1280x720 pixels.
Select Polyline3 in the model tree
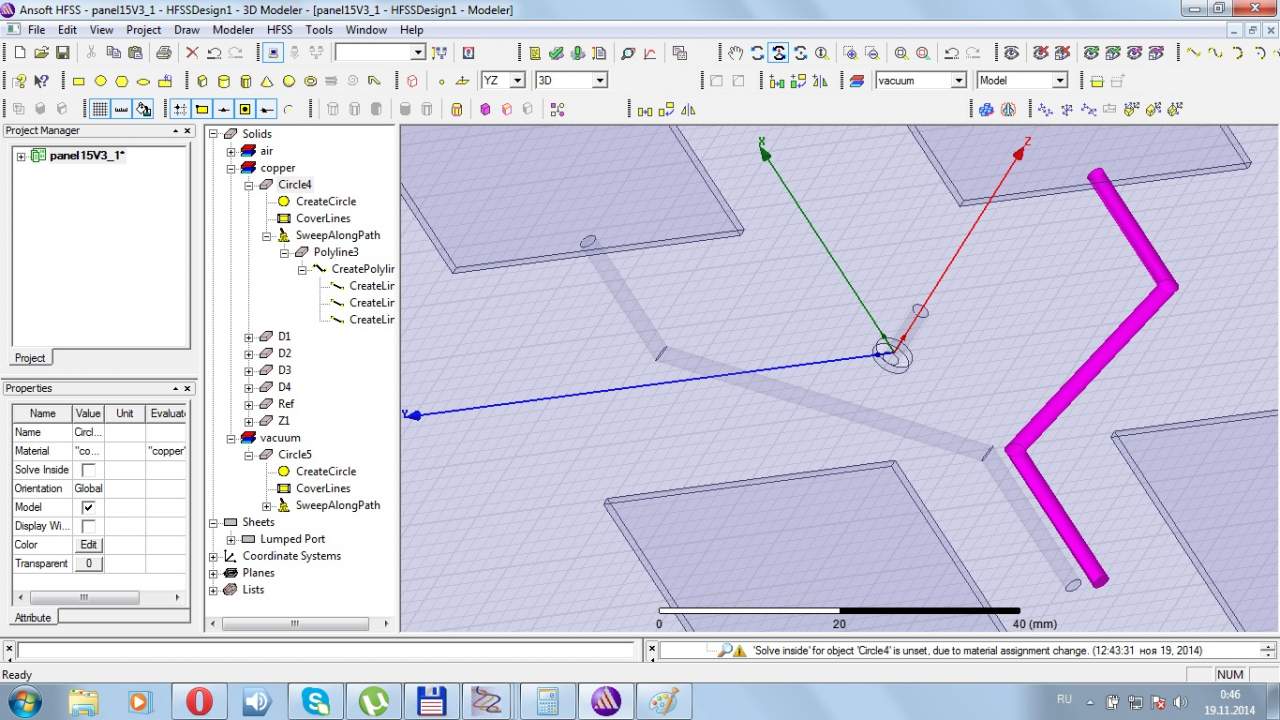(x=335, y=252)
